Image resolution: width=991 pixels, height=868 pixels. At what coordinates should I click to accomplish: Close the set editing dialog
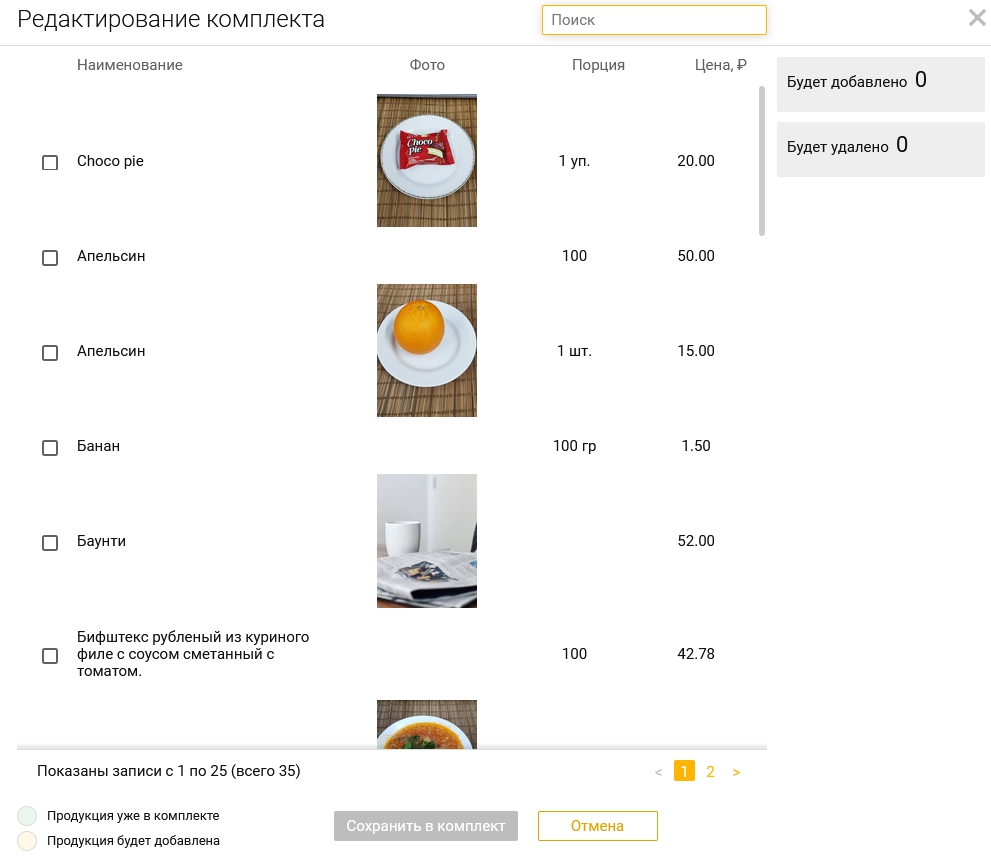pyautogui.click(x=977, y=18)
